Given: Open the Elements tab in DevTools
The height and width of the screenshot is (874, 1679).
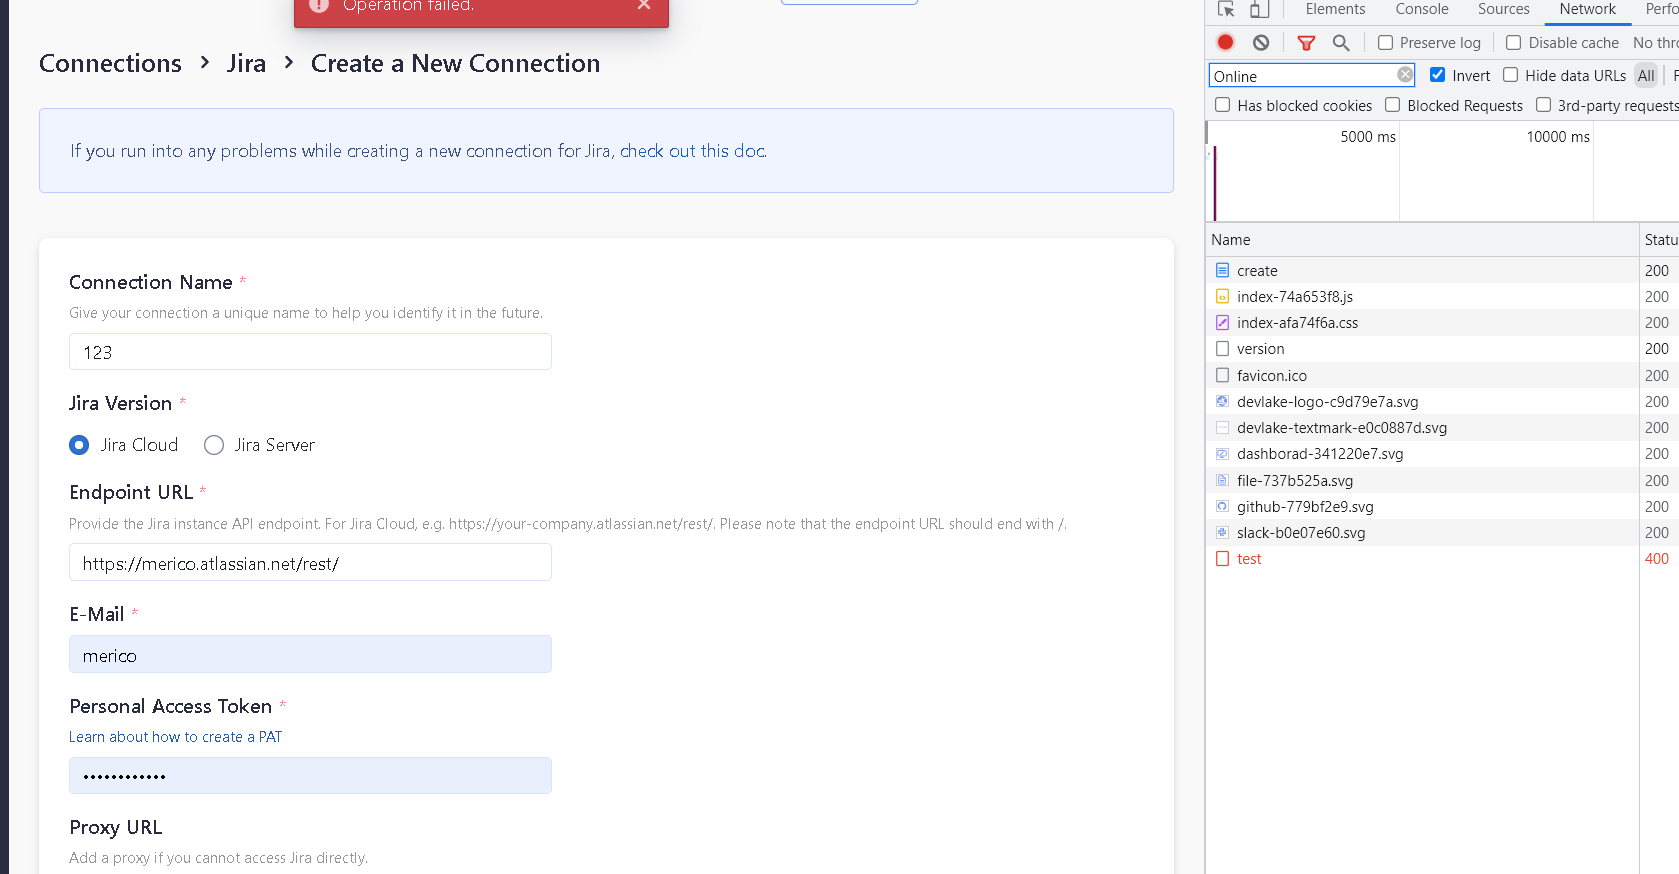Looking at the screenshot, I should coord(1335,9).
